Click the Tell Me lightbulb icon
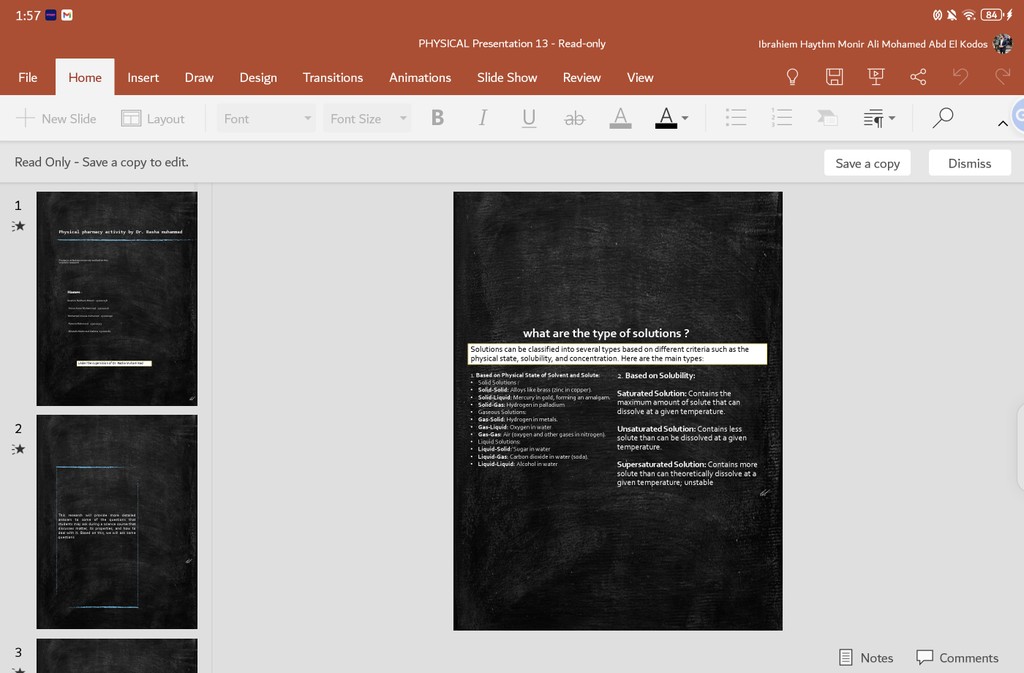This screenshot has width=1024, height=673. click(792, 77)
